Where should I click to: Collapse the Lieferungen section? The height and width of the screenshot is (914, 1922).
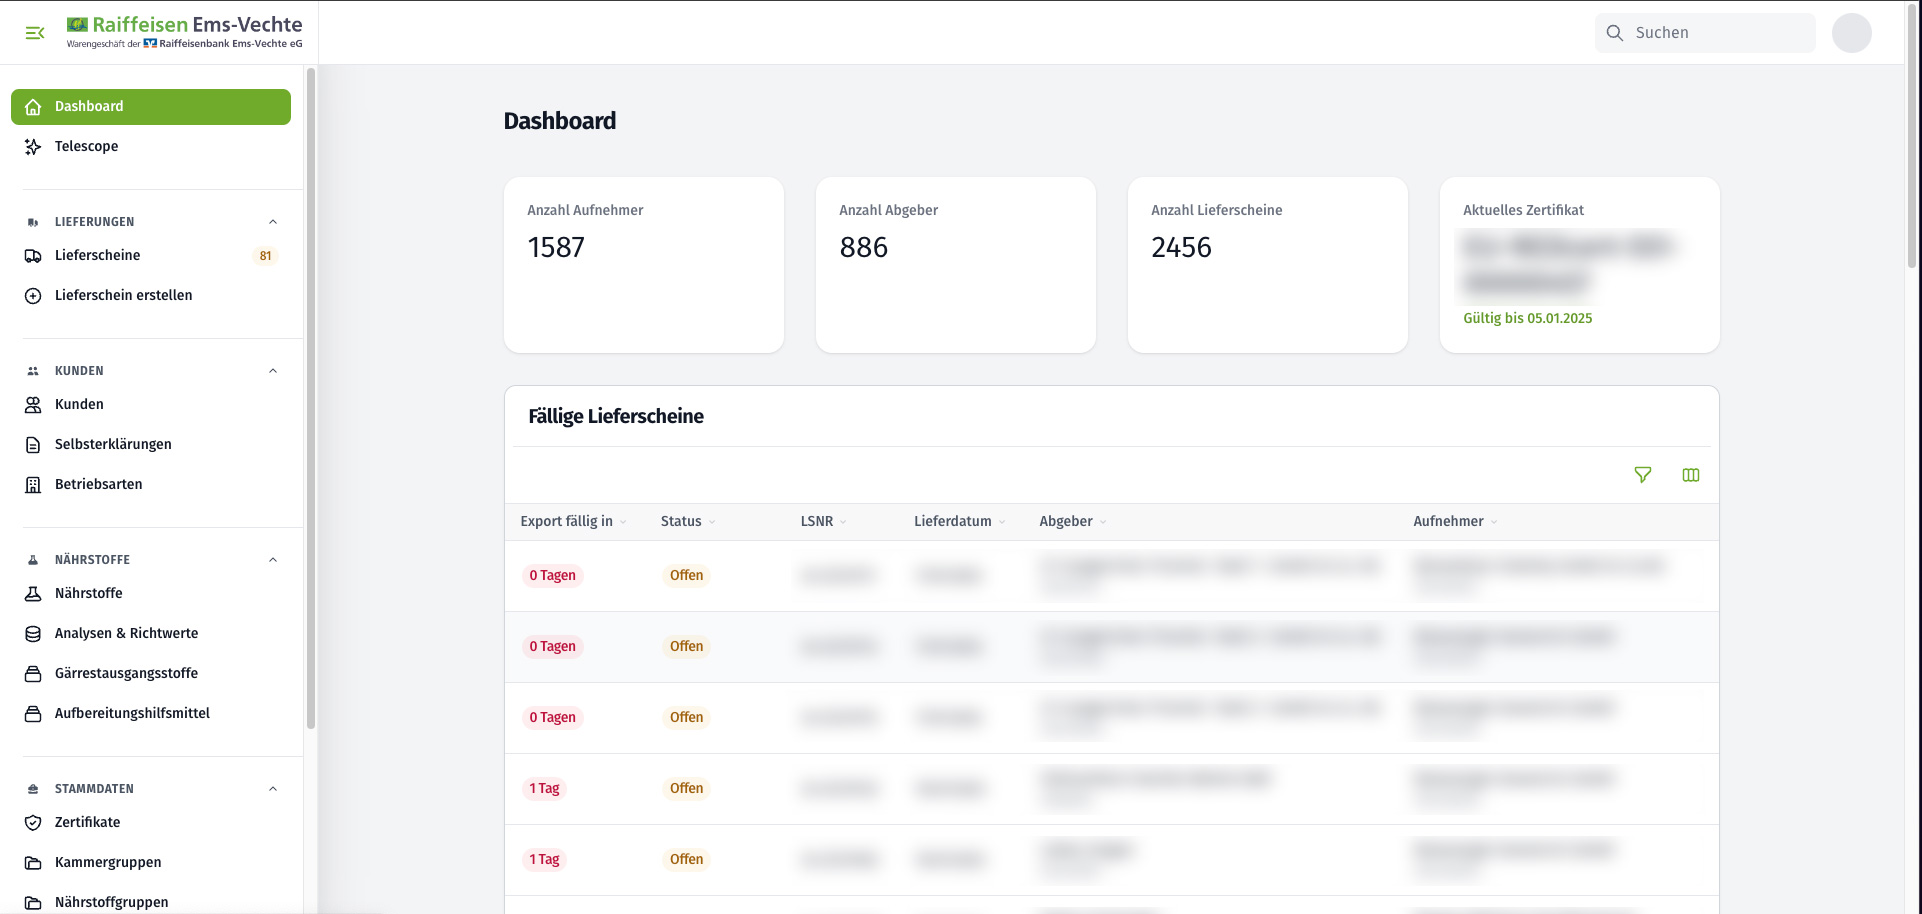point(273,222)
